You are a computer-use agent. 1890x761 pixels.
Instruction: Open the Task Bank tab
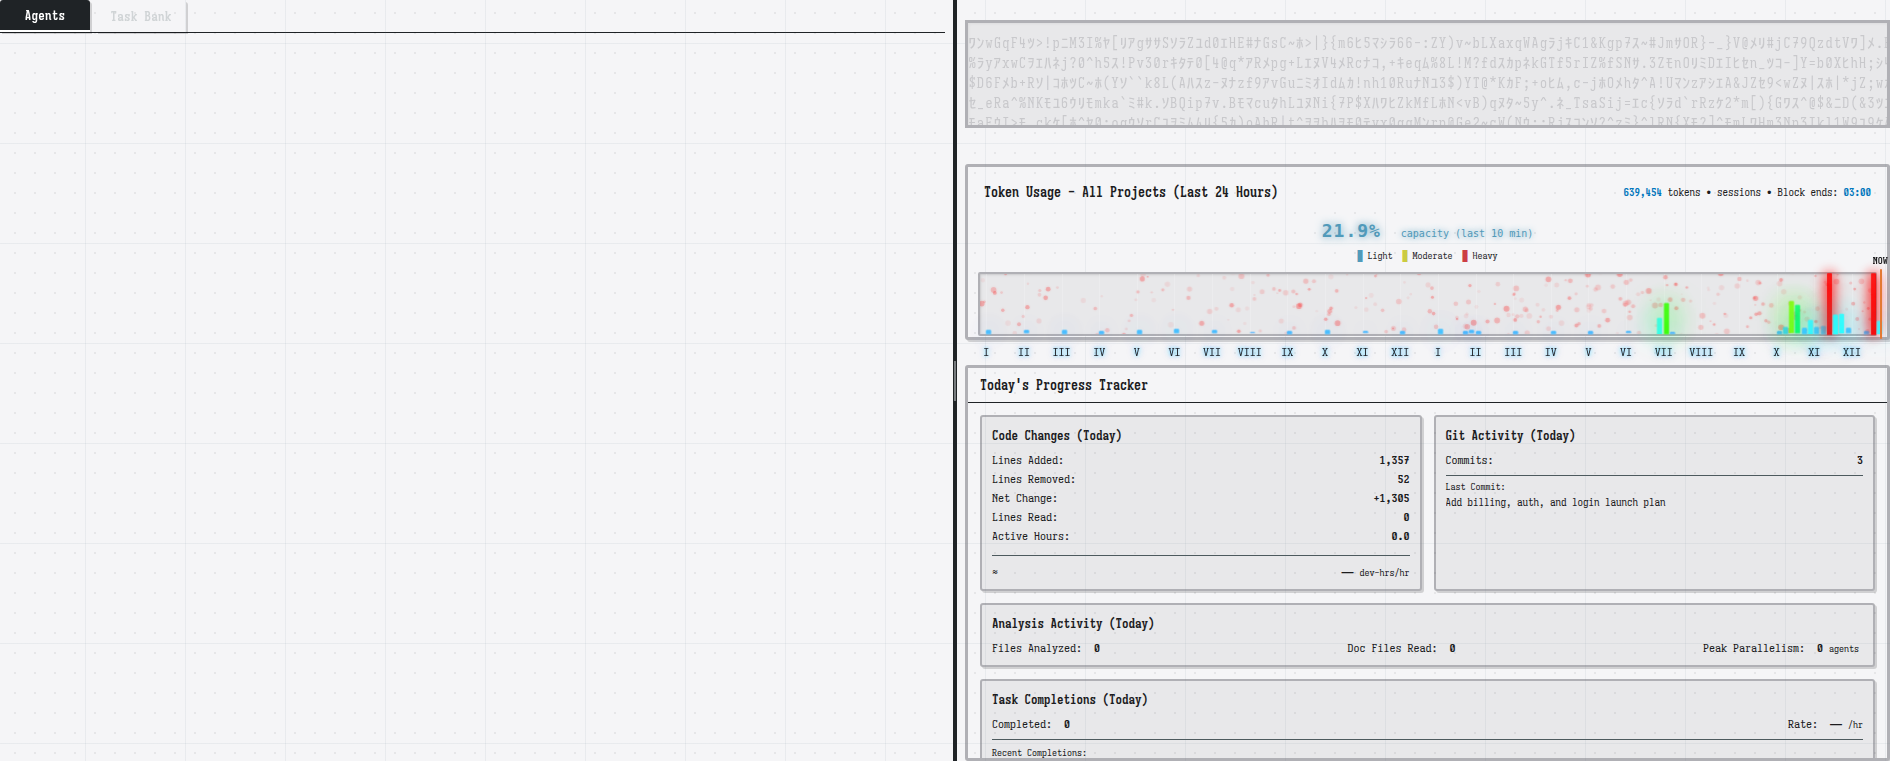pyautogui.click(x=140, y=17)
